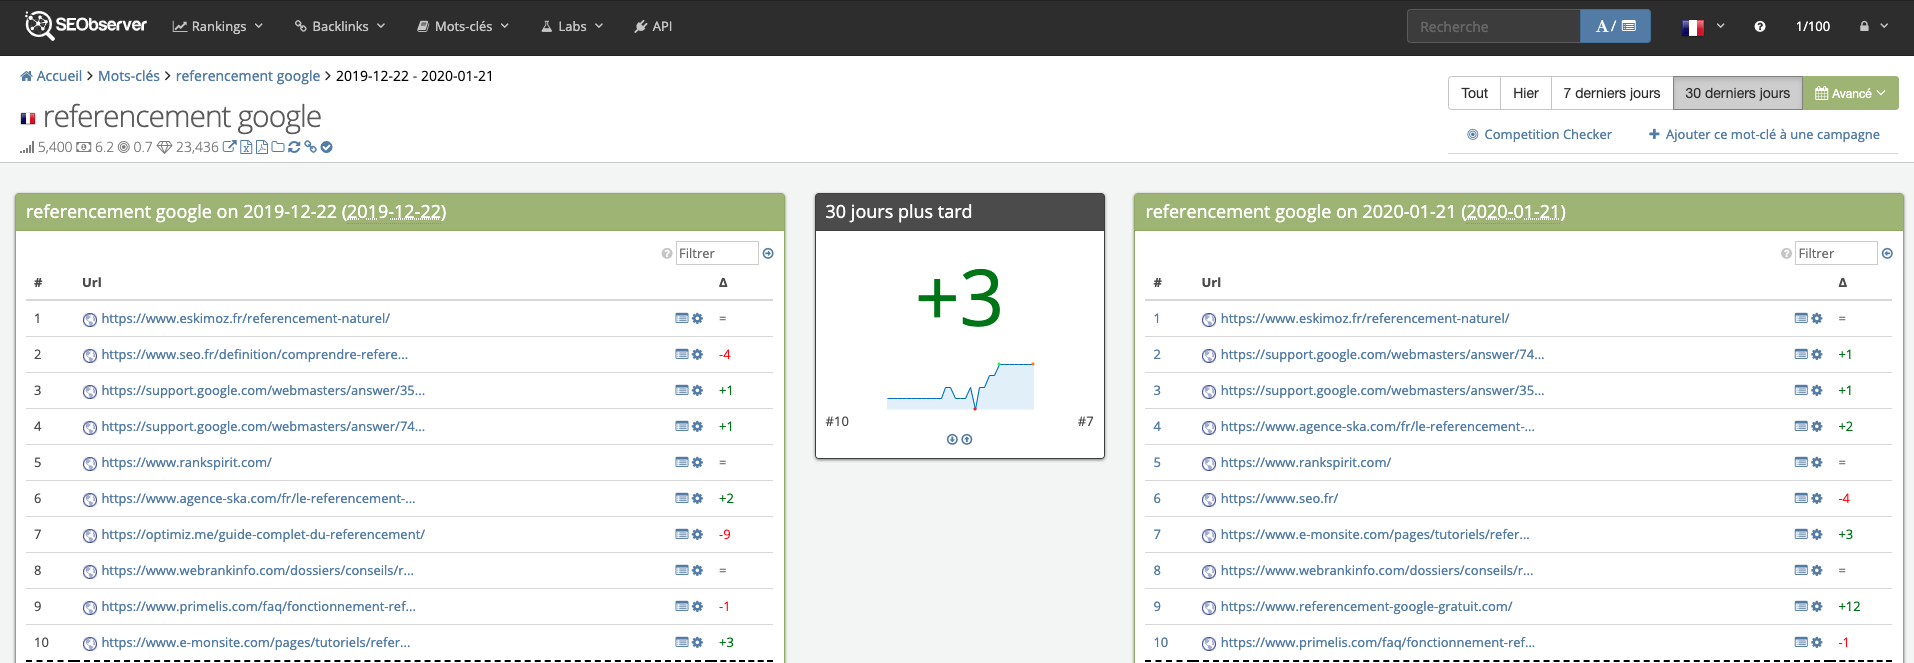Image resolution: width=1914 pixels, height=663 pixels.
Task: Click the large +3 change figure
Action: click(x=959, y=298)
